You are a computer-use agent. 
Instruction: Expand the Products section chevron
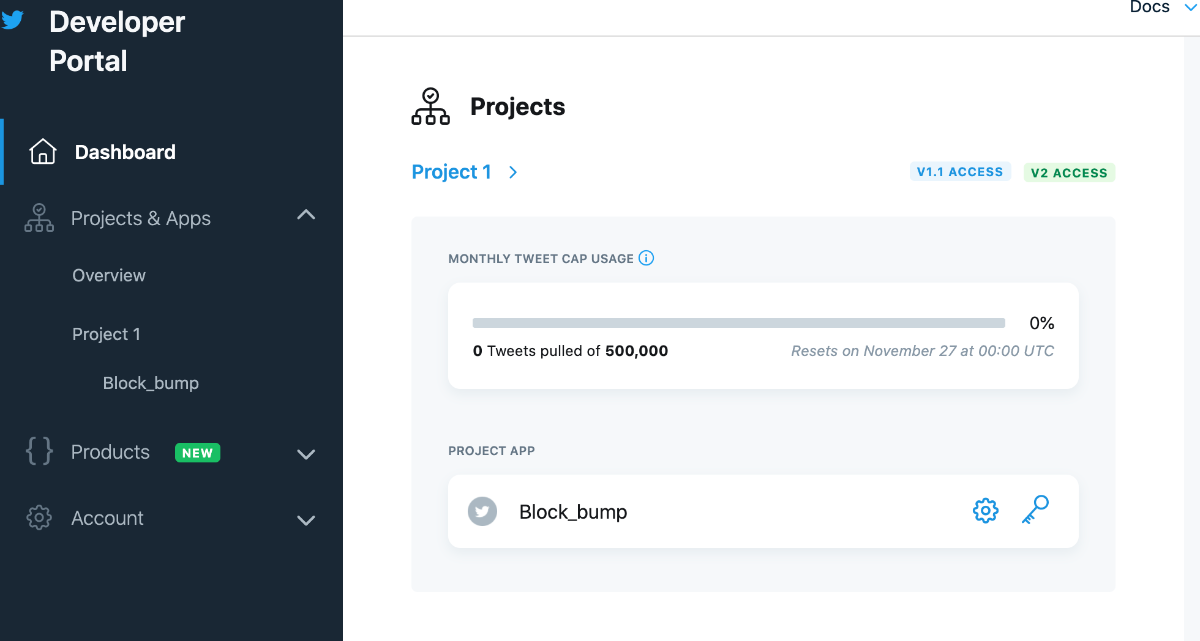pos(307,454)
